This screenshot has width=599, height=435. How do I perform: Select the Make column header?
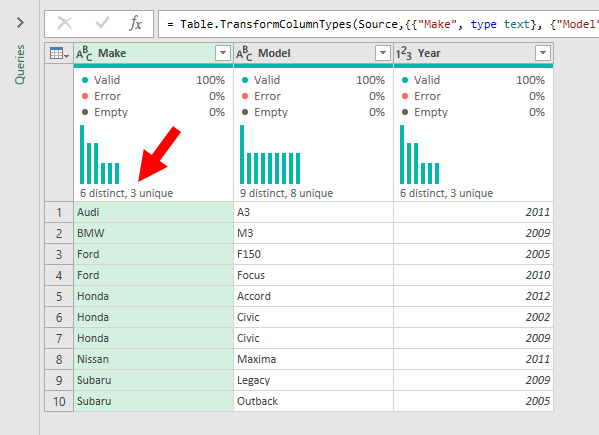click(x=154, y=53)
